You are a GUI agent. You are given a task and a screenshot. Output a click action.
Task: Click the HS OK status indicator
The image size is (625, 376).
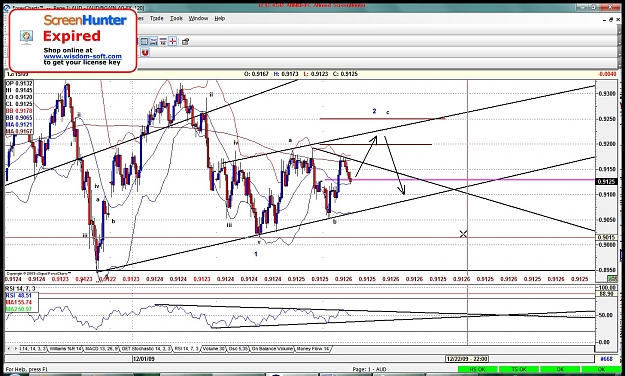pos(478,370)
